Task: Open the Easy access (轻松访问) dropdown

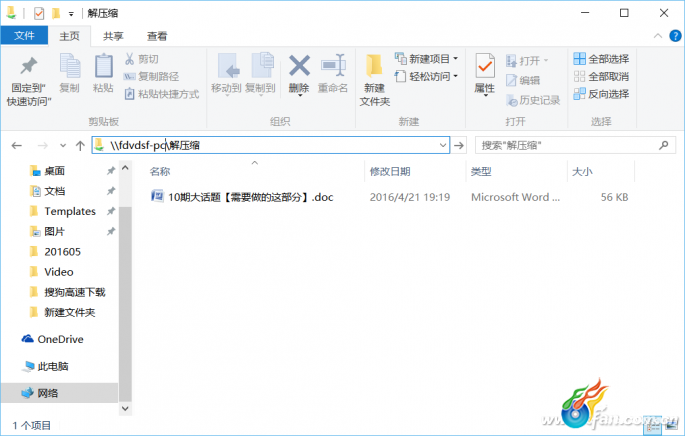Action: pos(426,76)
